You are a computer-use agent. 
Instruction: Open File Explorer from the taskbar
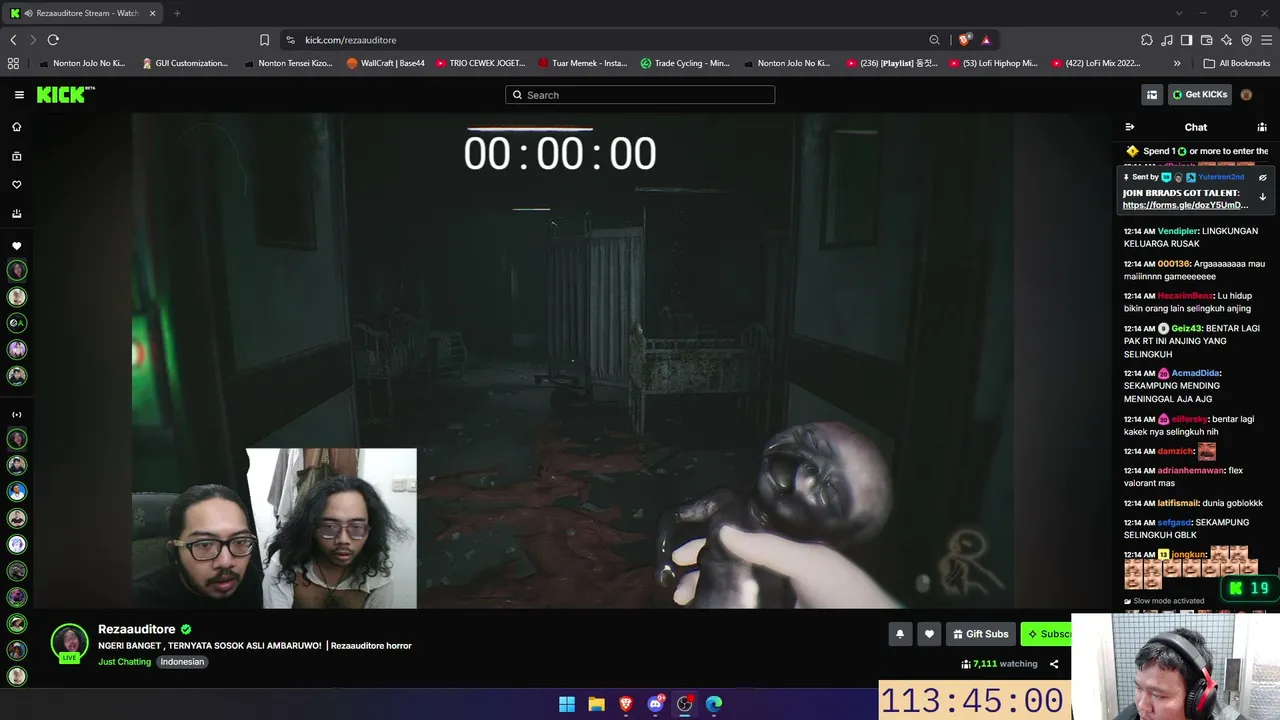click(596, 704)
